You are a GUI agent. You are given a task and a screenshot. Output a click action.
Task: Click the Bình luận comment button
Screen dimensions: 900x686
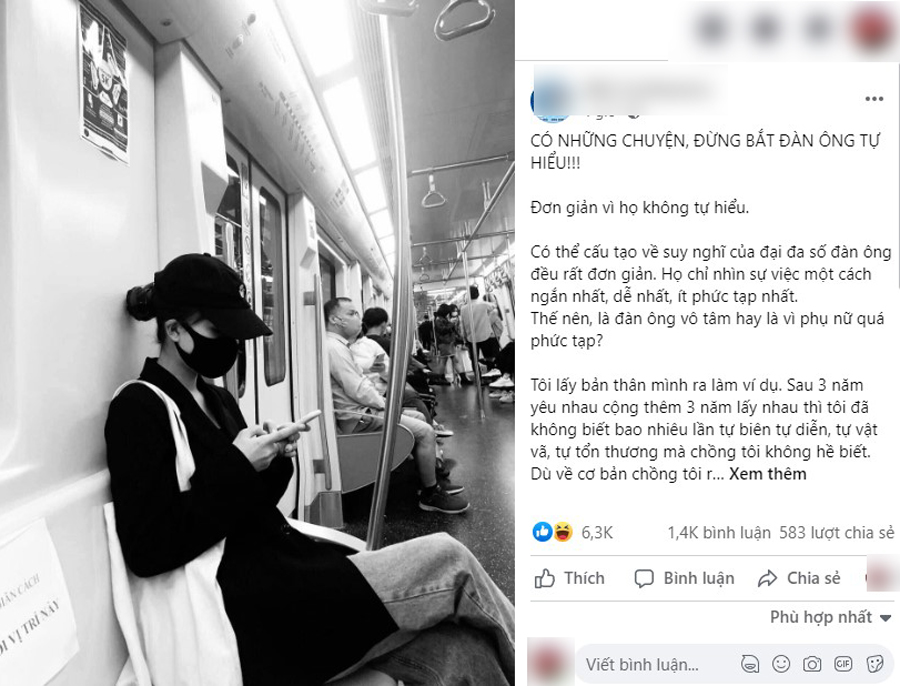(x=684, y=578)
